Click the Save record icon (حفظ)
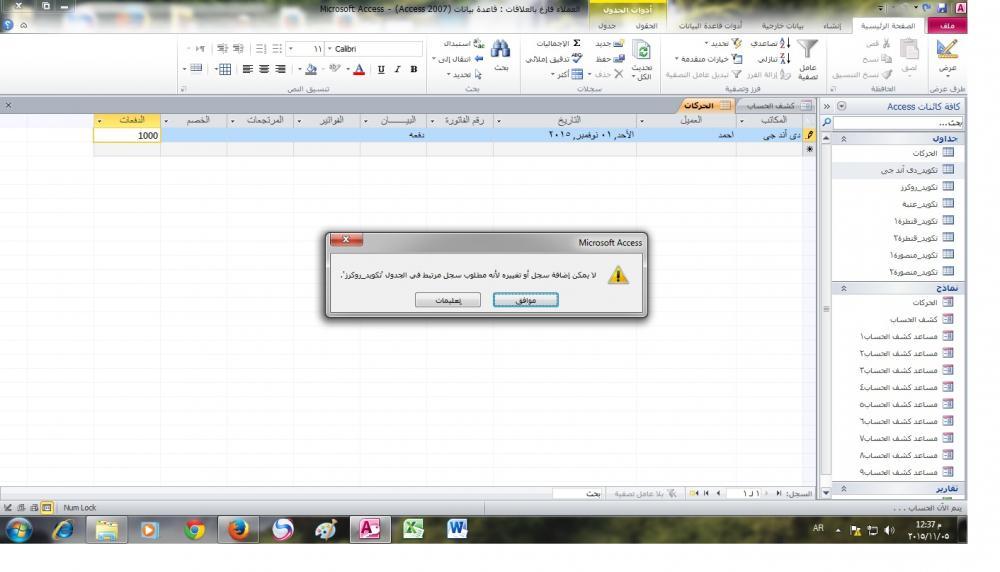1000x572 pixels. (x=619, y=59)
